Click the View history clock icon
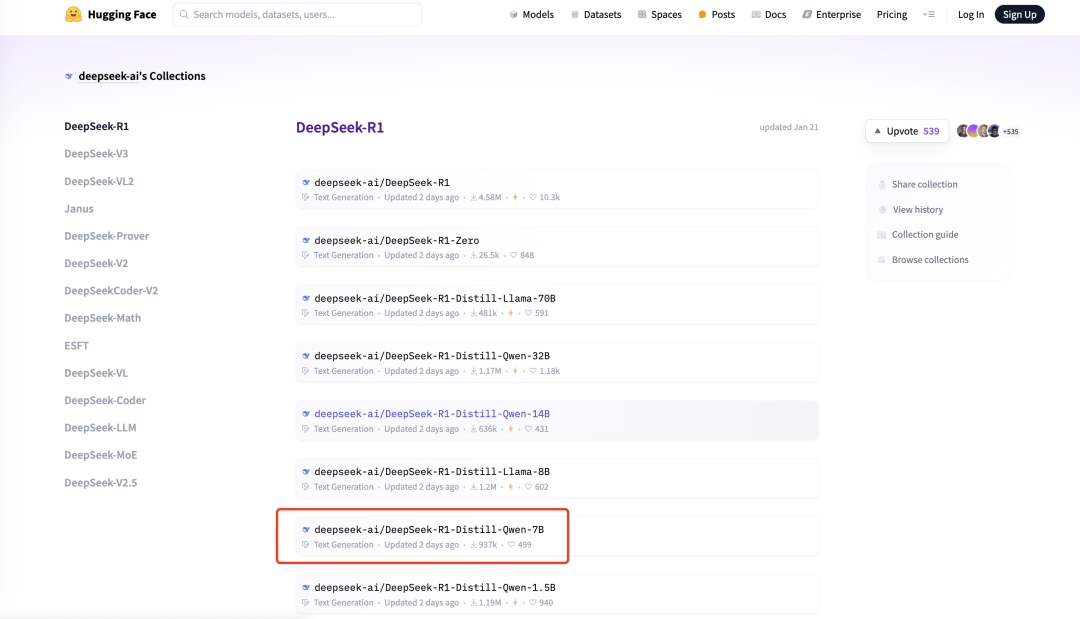The width and height of the screenshot is (1080, 619). pyautogui.click(x=882, y=209)
